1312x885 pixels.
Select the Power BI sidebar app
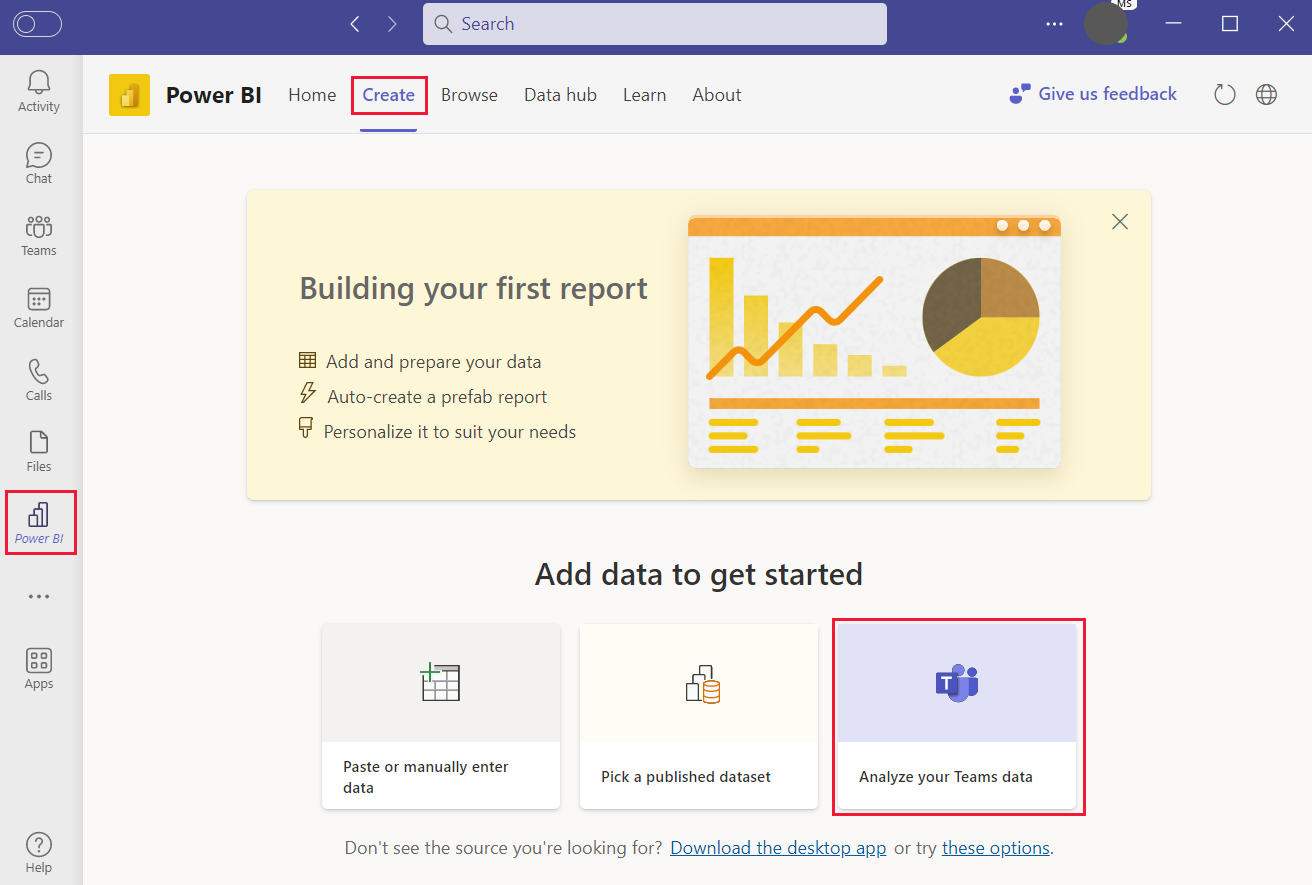[x=39, y=523]
